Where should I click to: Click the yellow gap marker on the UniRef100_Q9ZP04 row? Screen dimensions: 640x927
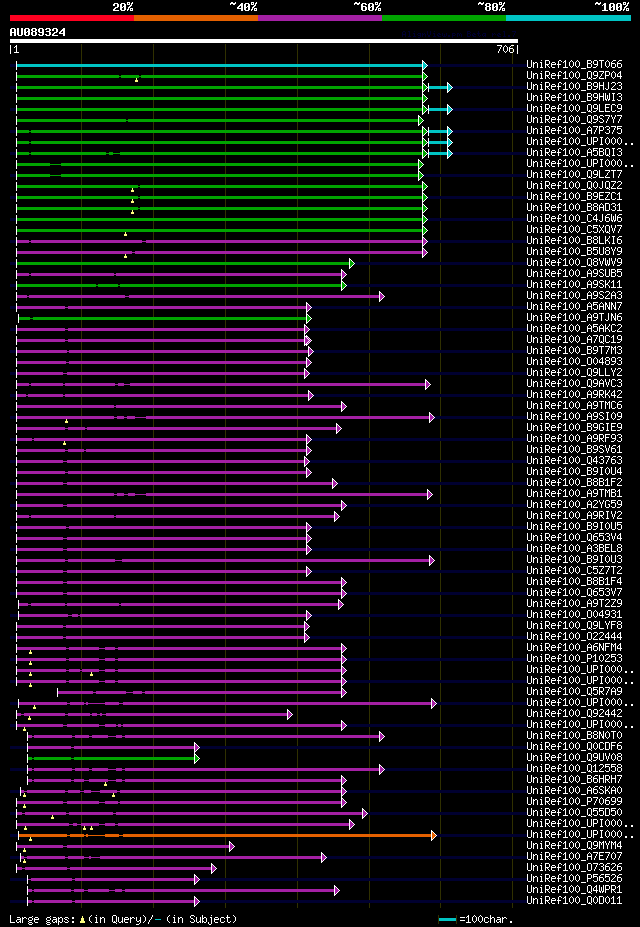click(137, 80)
